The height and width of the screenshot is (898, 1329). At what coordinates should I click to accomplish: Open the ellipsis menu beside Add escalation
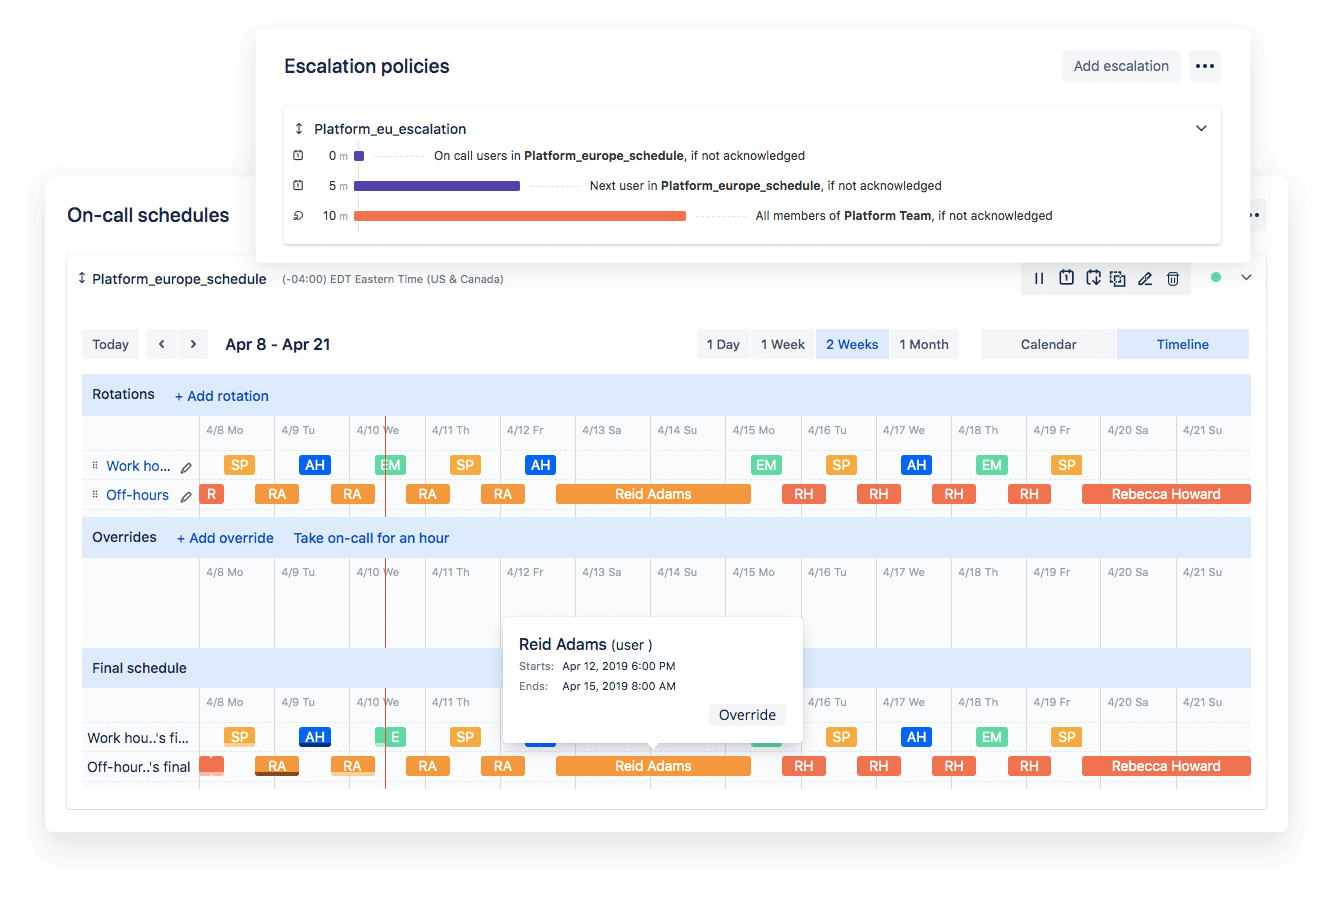[1204, 66]
